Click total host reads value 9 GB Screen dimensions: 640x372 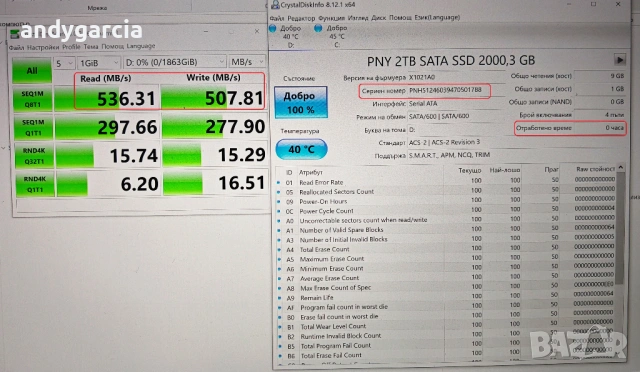tap(600, 76)
